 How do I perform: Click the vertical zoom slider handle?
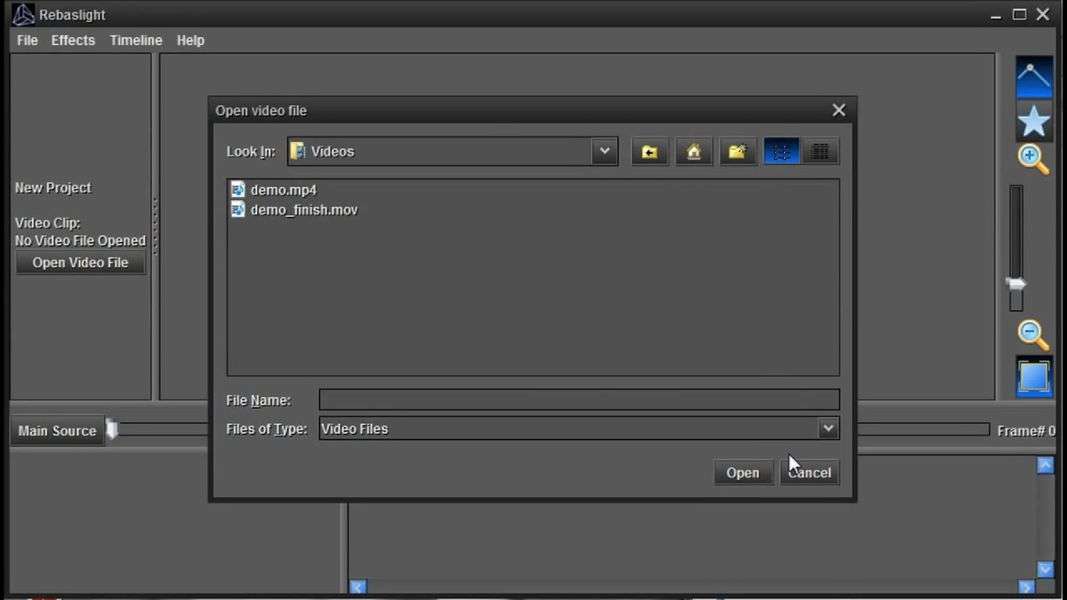1016,284
